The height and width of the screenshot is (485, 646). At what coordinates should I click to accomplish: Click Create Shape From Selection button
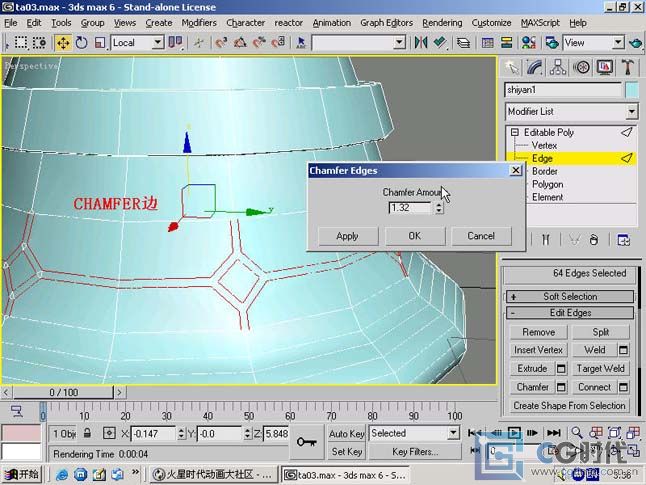(x=569, y=405)
